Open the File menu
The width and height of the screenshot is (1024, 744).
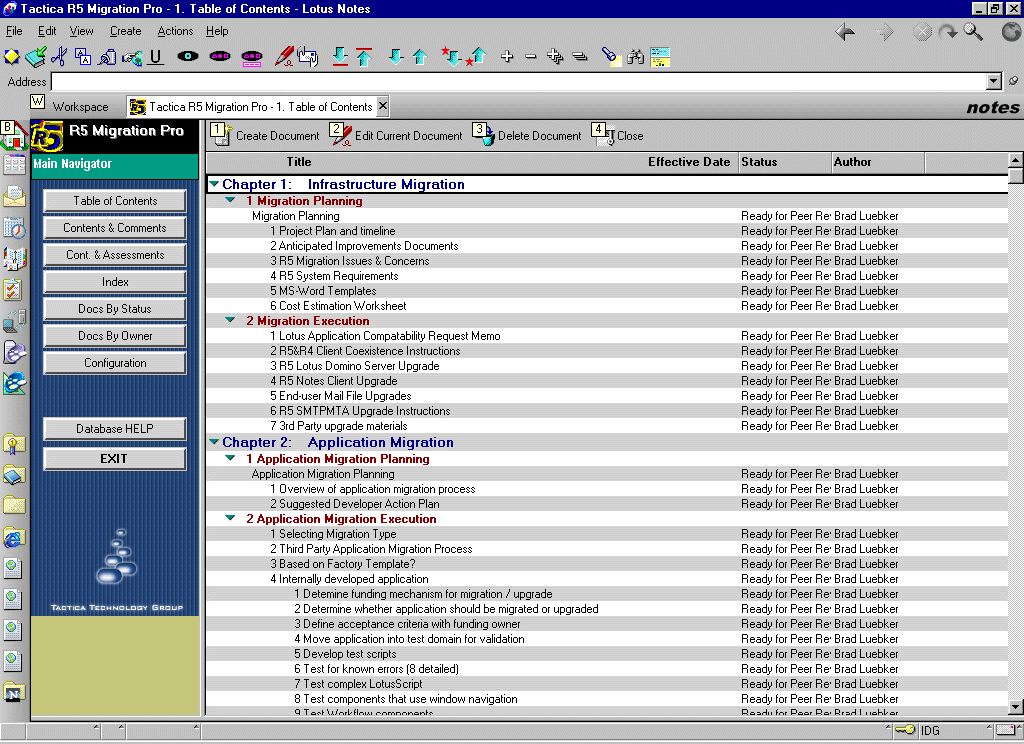point(14,31)
